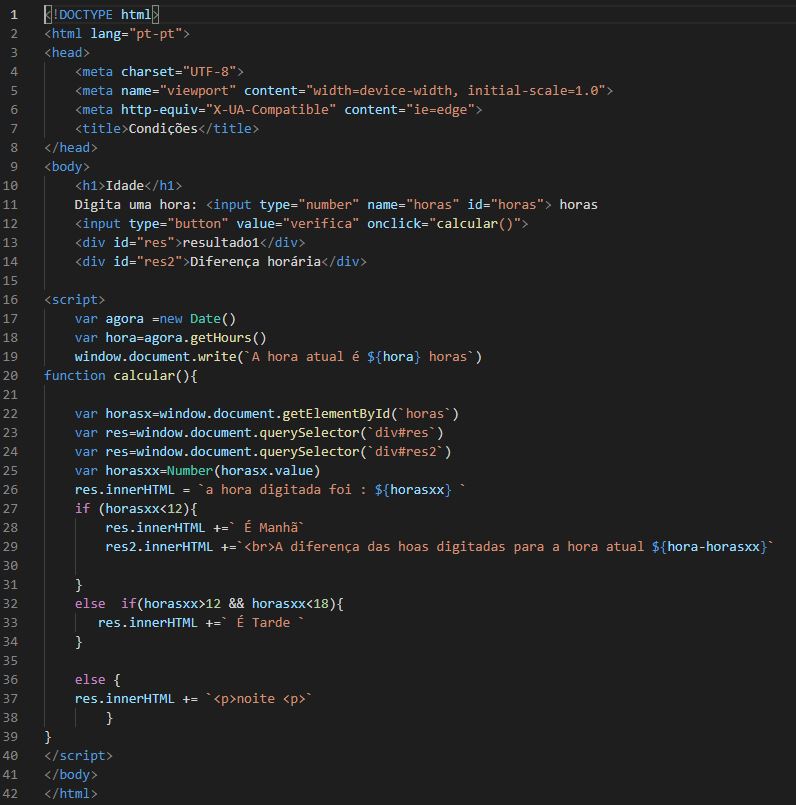This screenshot has height=805, width=796.
Task: Click the 'if (horasxx<12)' condition
Action: click(132, 509)
